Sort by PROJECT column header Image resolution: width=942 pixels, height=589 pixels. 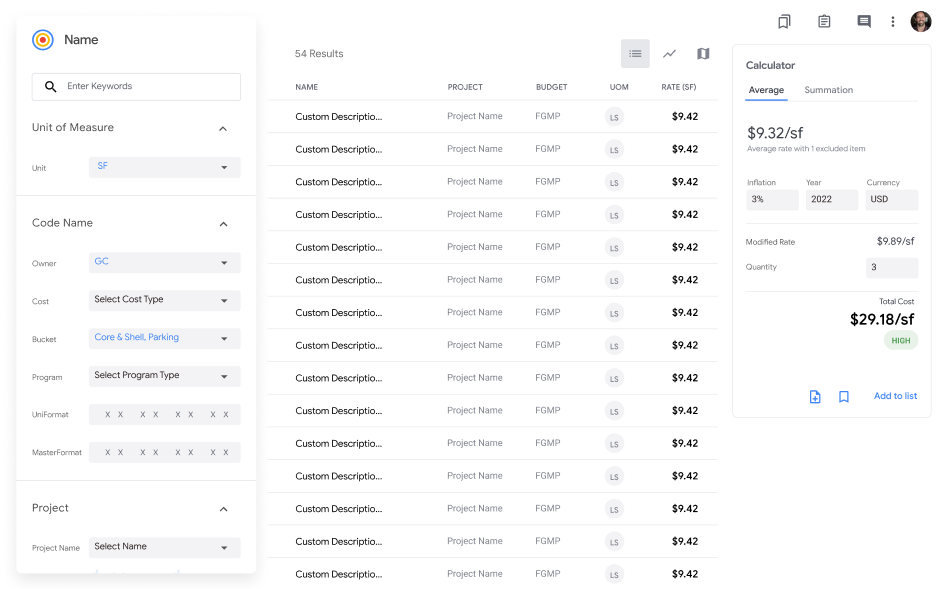tap(465, 87)
